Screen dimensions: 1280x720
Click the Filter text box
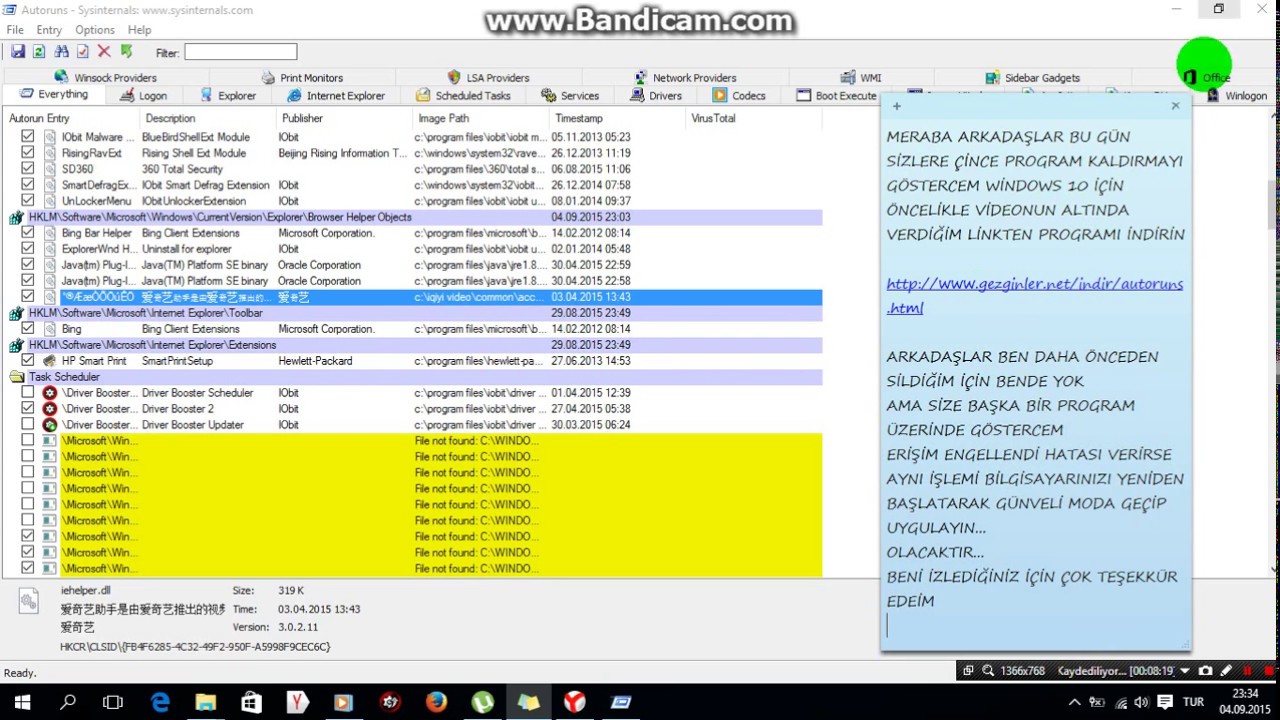coord(240,52)
